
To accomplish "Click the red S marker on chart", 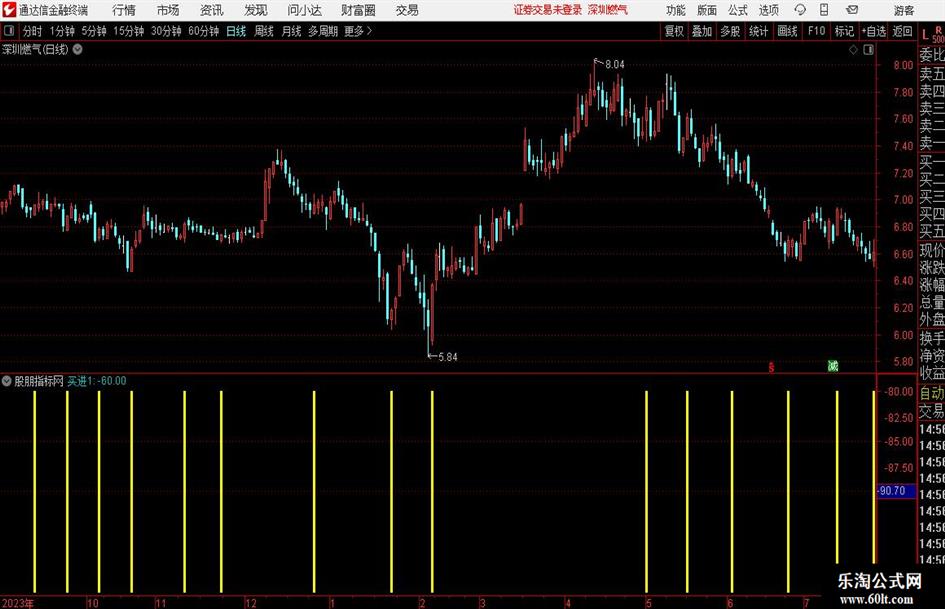I will point(771,367).
